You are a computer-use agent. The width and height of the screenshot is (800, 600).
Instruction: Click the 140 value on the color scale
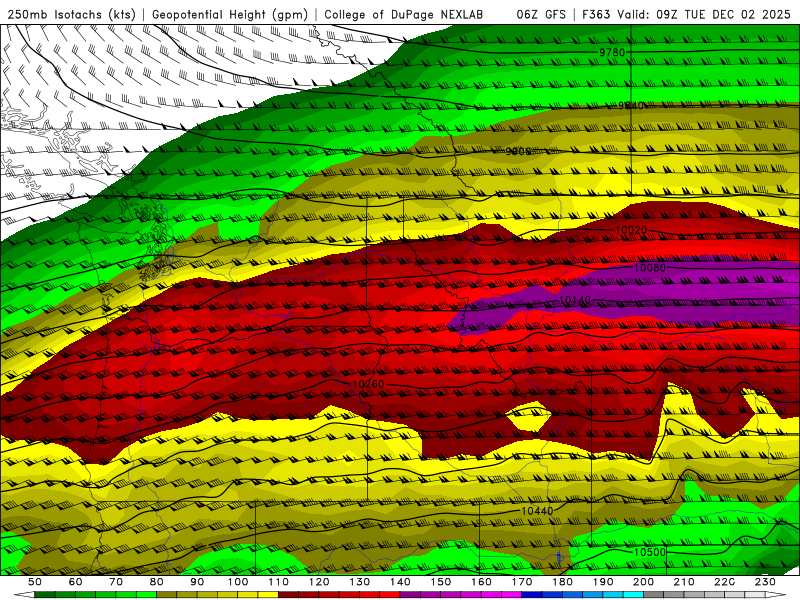(399, 582)
